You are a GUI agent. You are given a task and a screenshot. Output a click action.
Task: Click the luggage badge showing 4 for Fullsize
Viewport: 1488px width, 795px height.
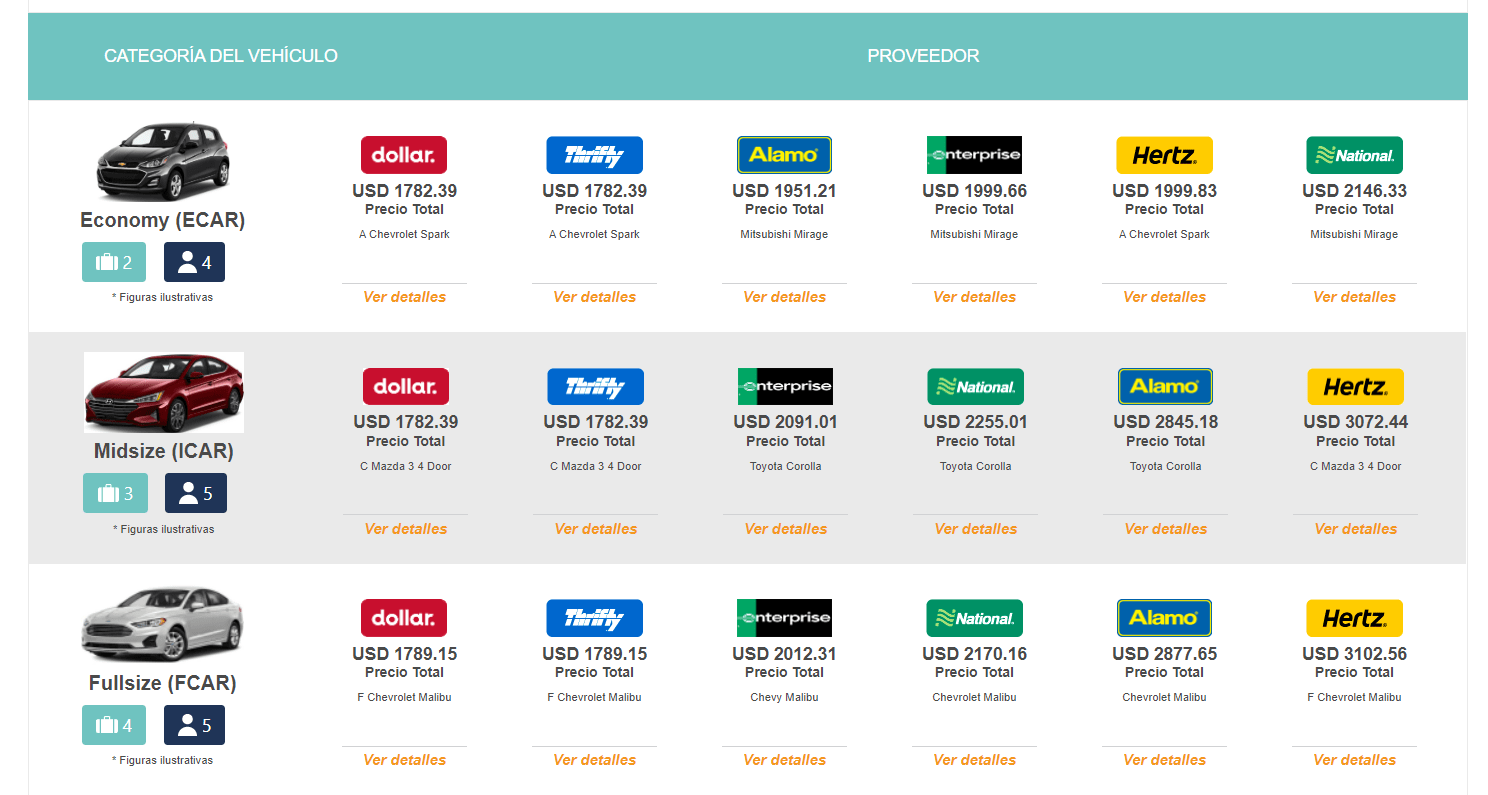tap(113, 725)
